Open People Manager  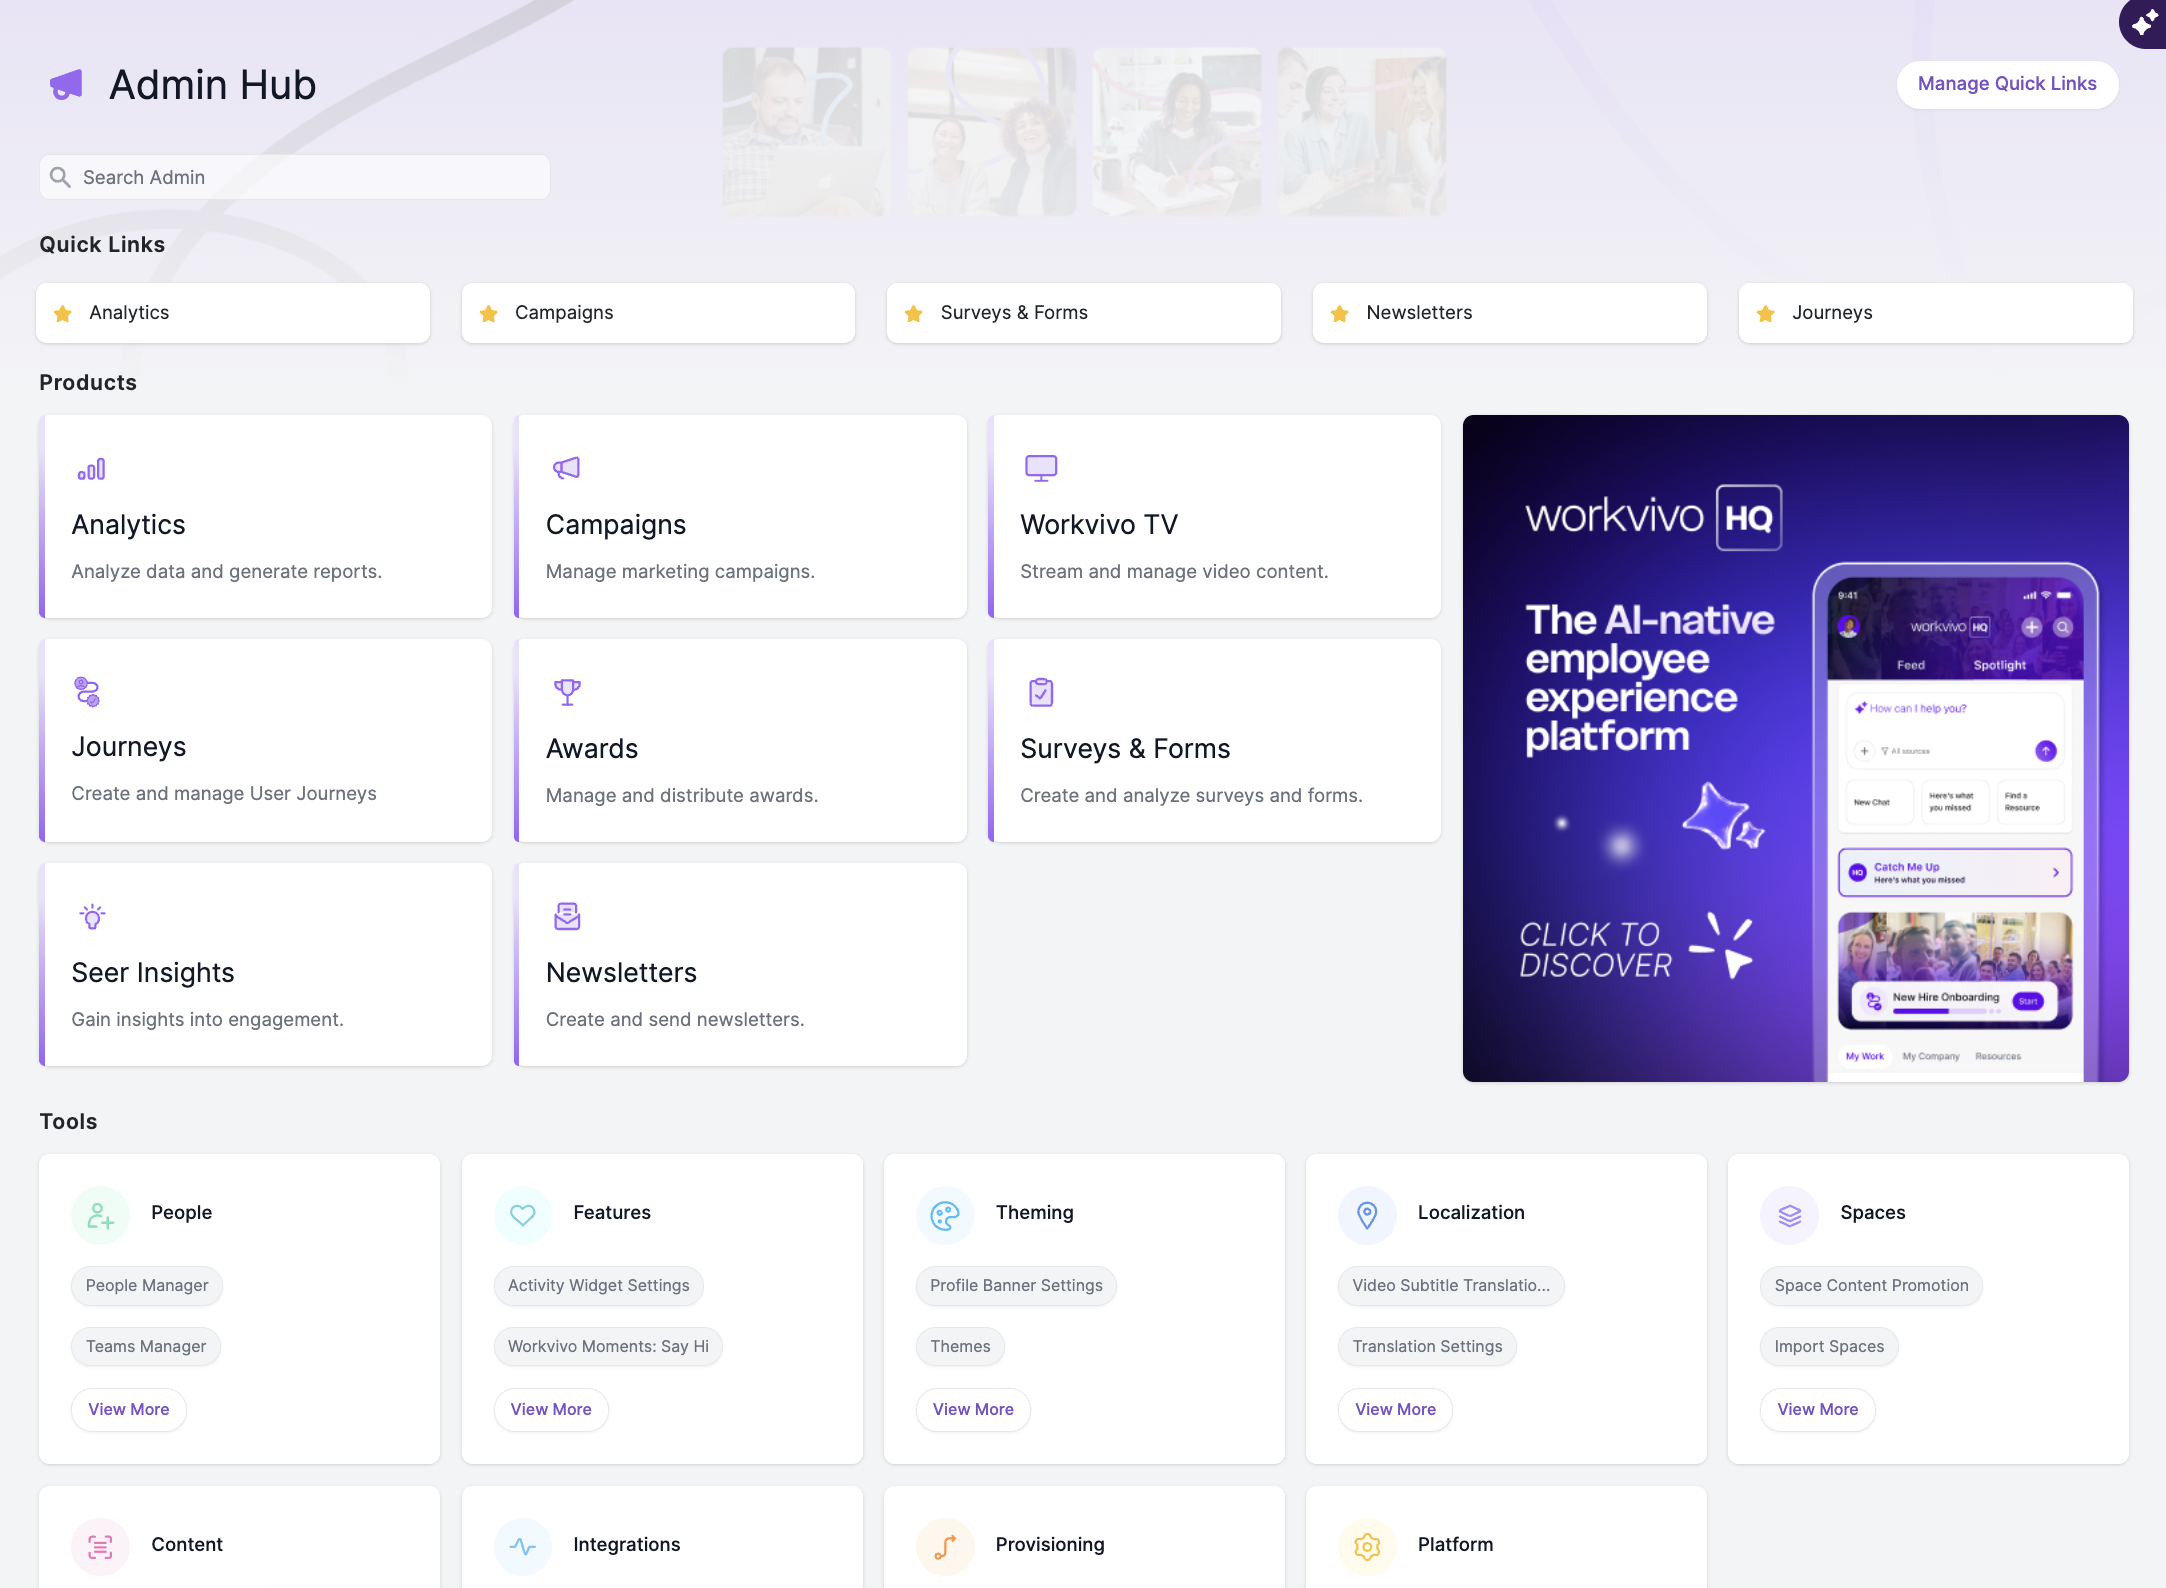tap(147, 1286)
